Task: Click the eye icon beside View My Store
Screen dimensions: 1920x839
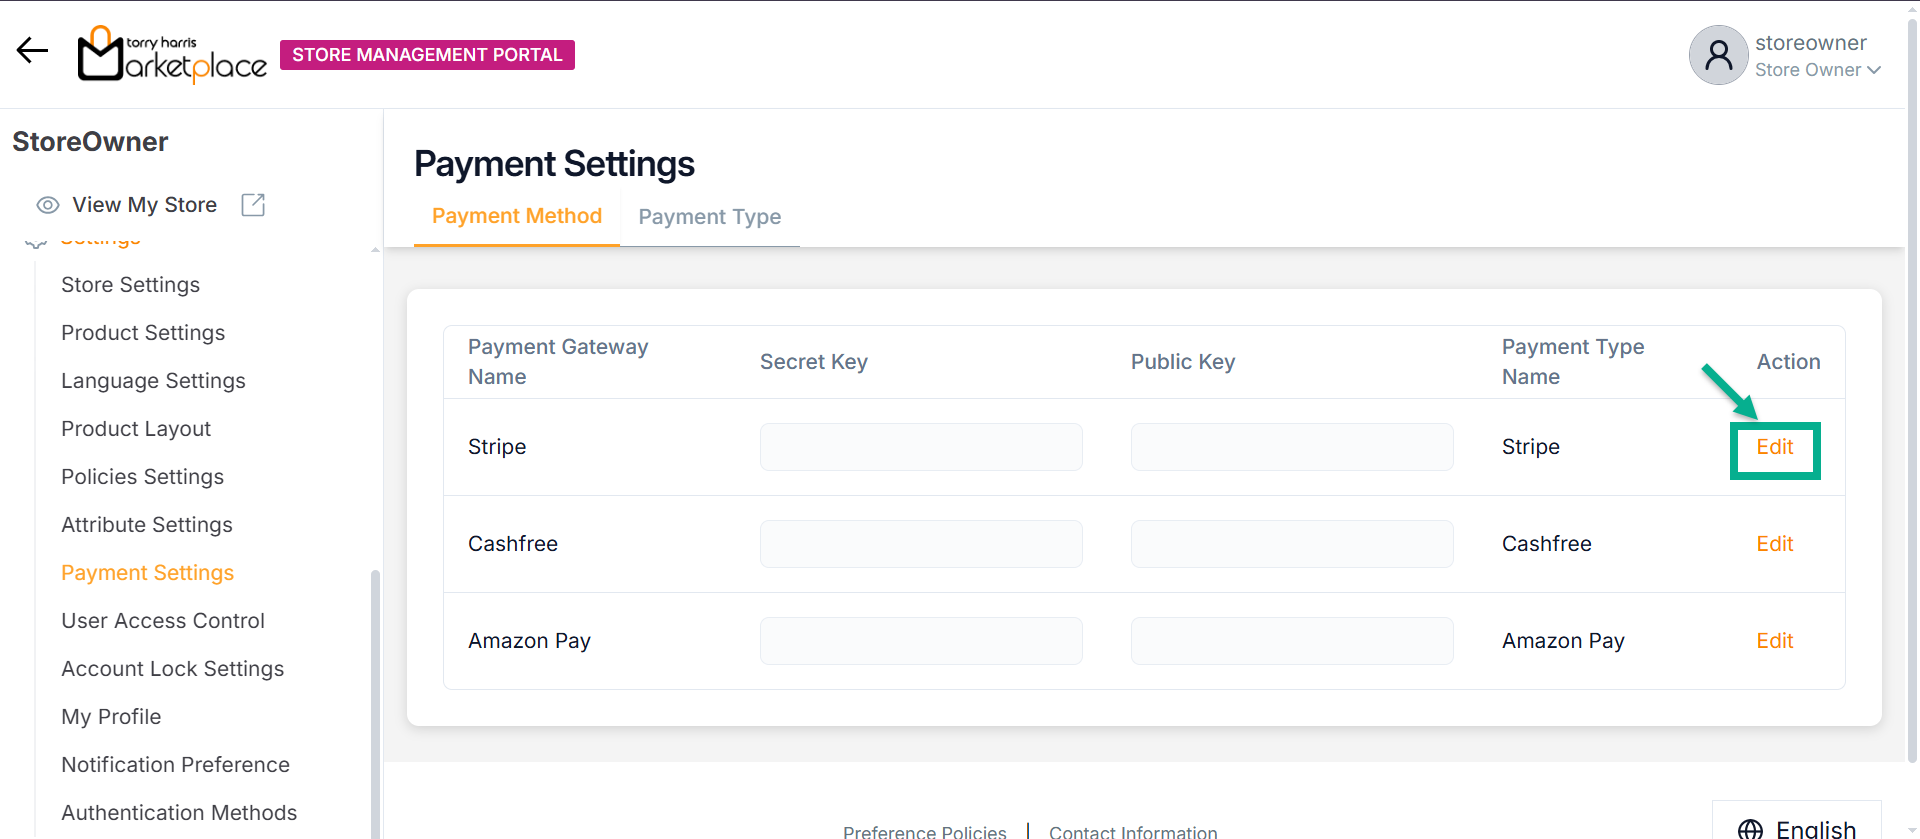Action: tap(47, 205)
